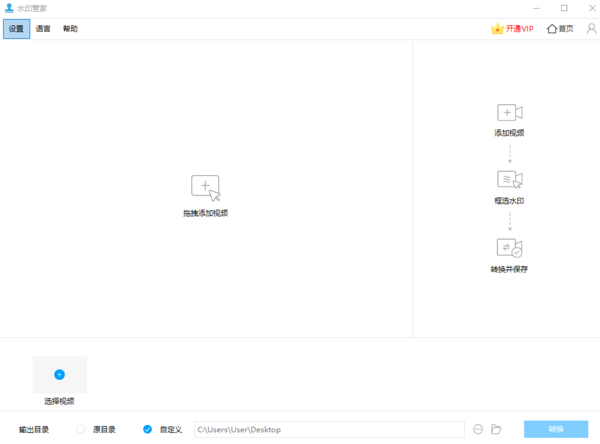Open the 帮助 help menu
This screenshot has width=600, height=444.
[x=70, y=29]
